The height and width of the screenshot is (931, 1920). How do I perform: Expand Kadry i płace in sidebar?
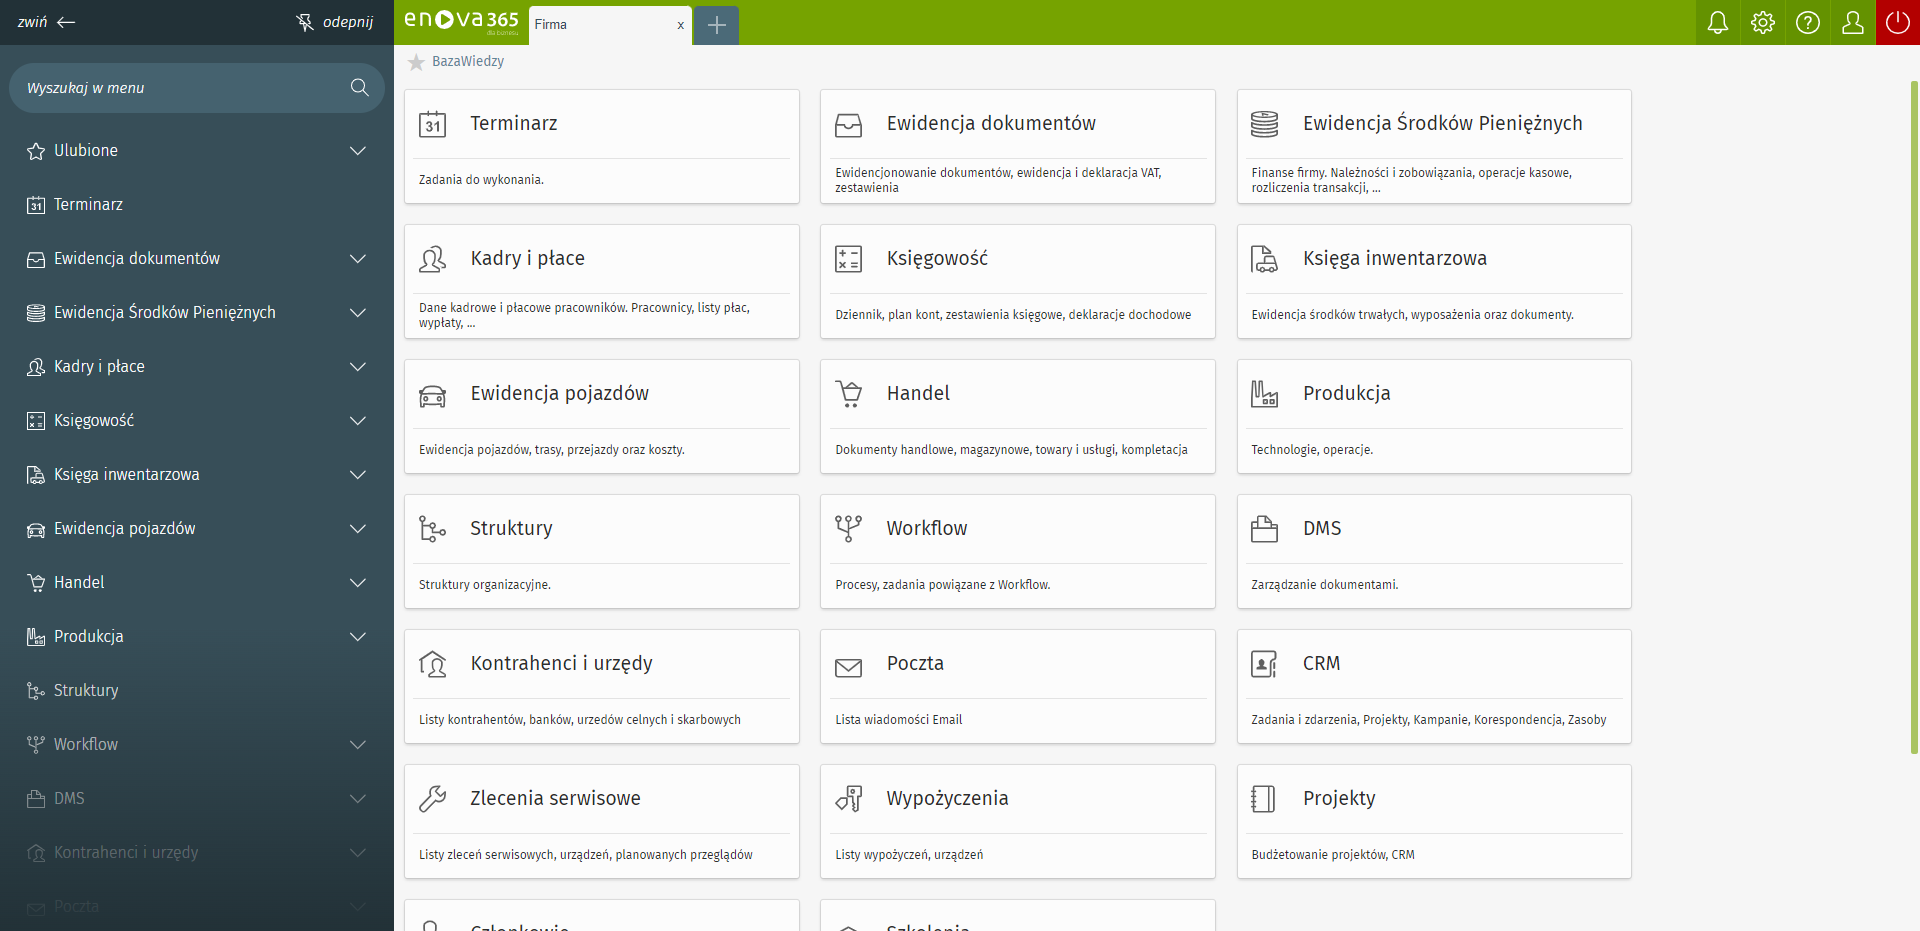click(x=357, y=367)
